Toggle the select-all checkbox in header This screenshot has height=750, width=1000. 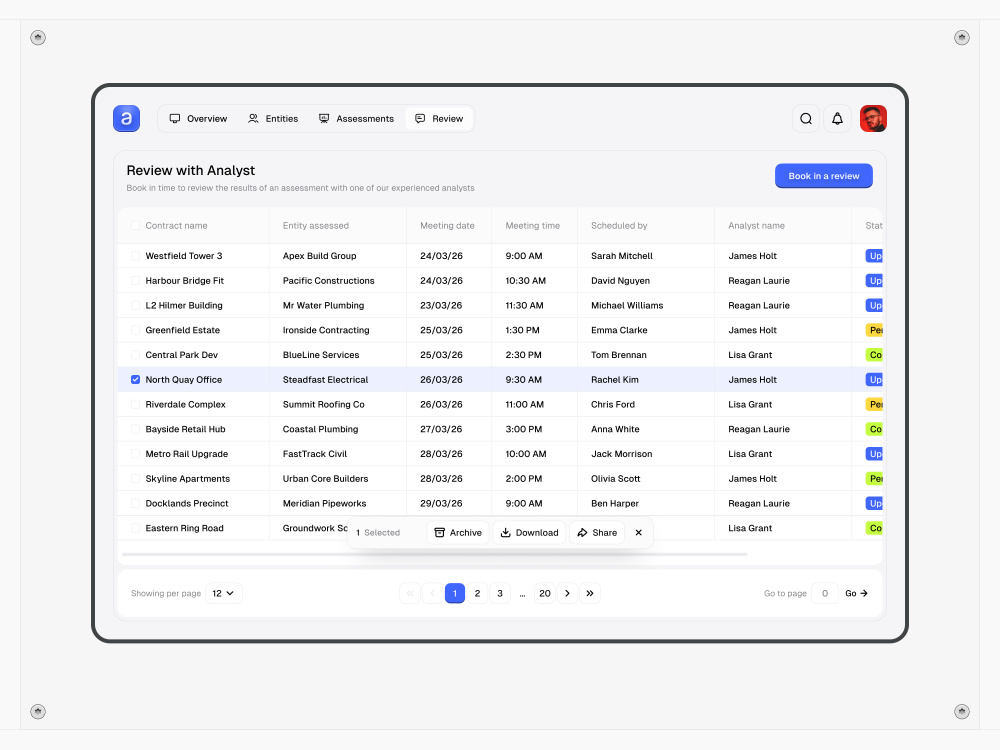pos(135,226)
